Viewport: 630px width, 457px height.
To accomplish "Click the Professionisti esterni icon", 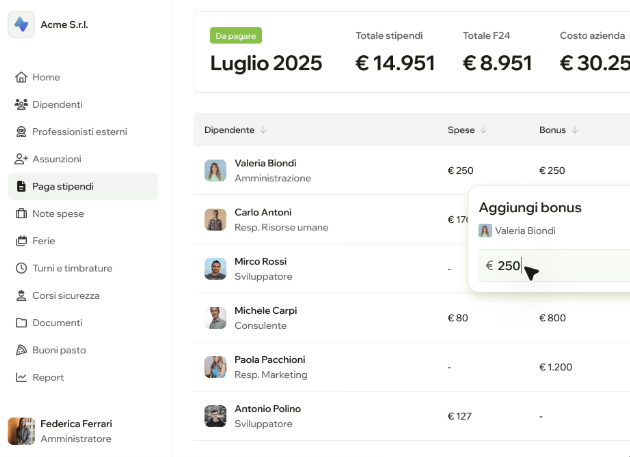I will [21, 132].
